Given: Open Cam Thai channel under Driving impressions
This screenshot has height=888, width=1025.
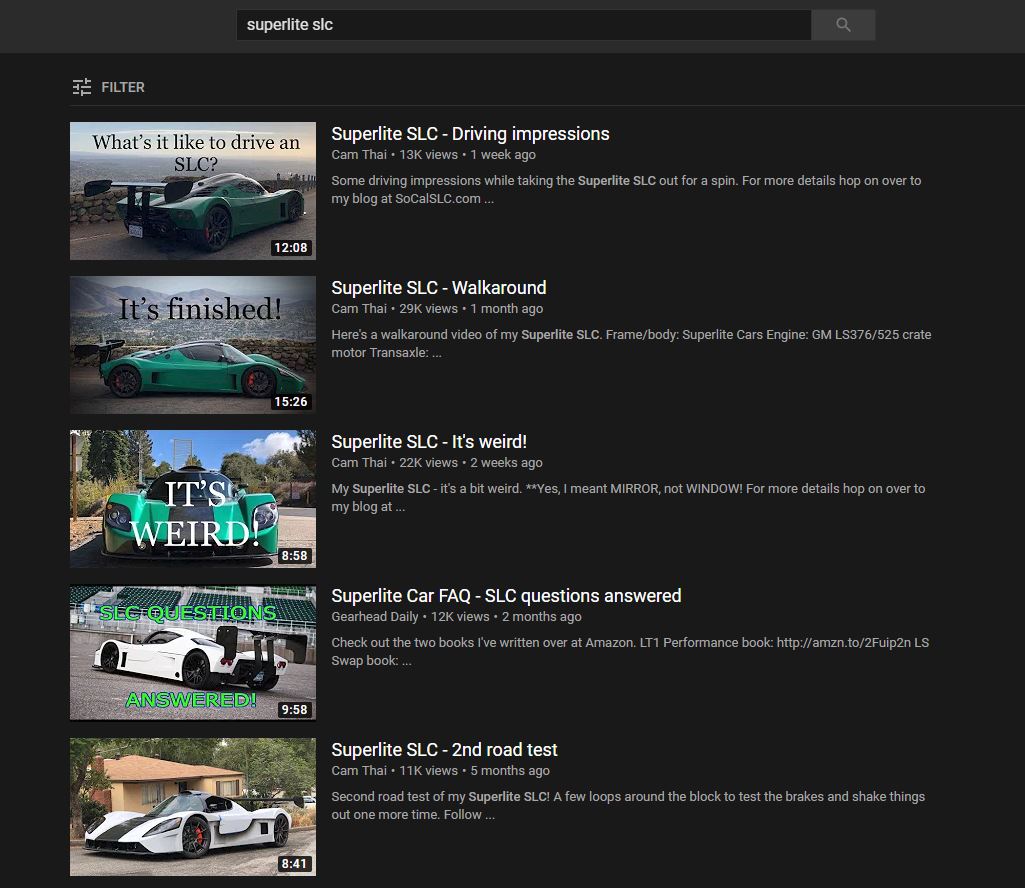Looking at the screenshot, I should tap(359, 154).
